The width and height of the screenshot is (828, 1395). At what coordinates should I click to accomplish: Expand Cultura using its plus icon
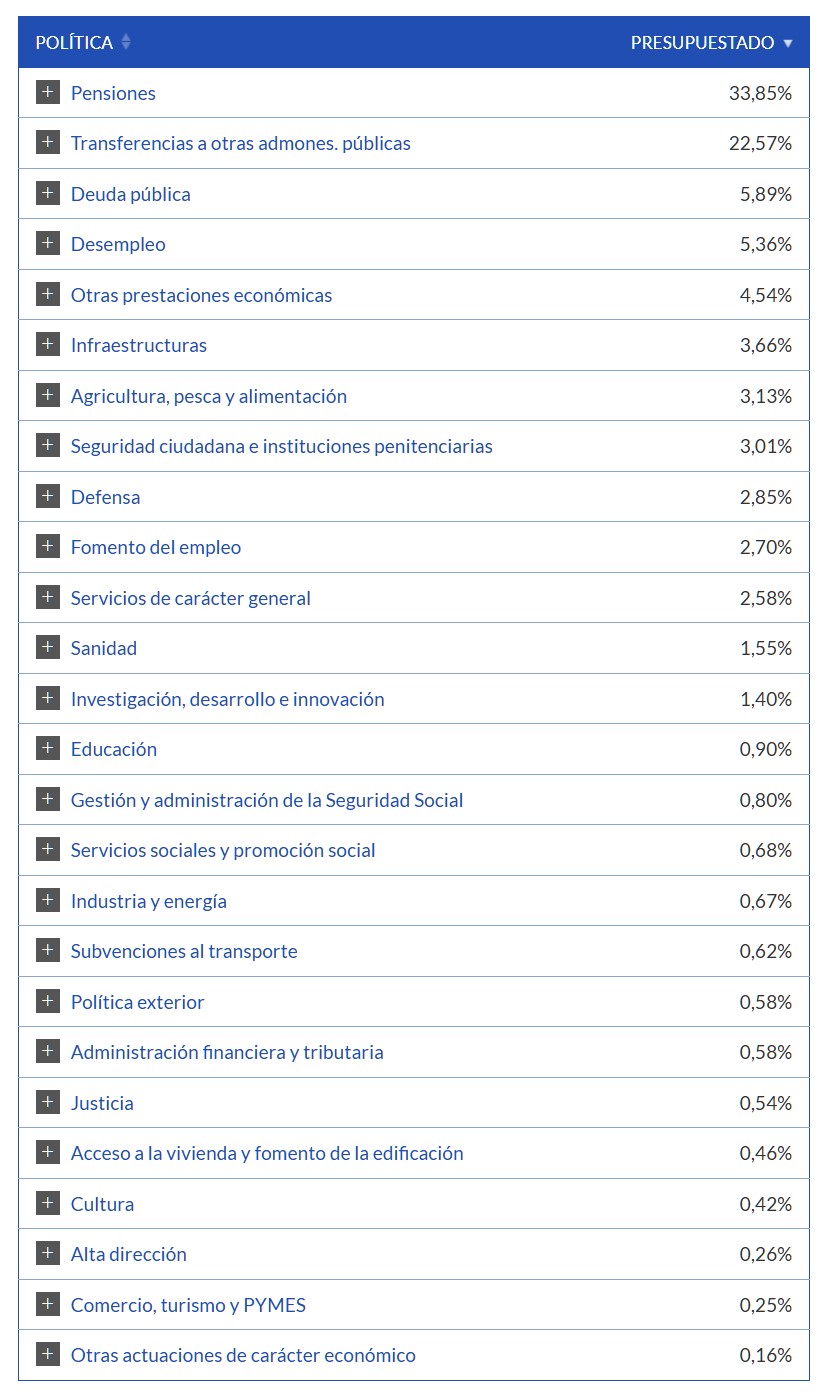[x=47, y=1204]
